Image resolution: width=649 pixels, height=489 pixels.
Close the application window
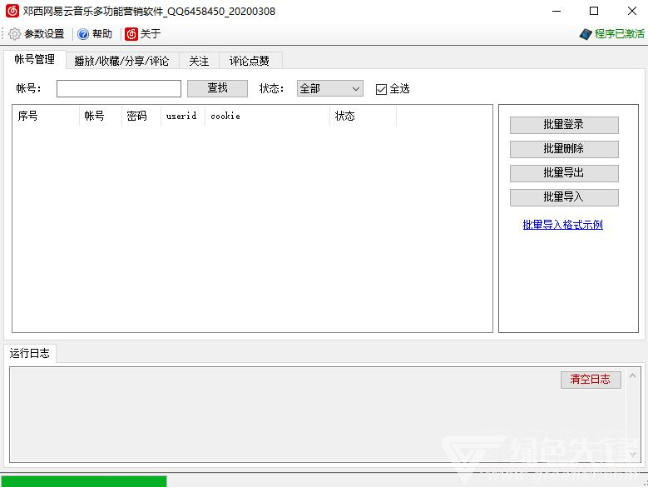632,11
